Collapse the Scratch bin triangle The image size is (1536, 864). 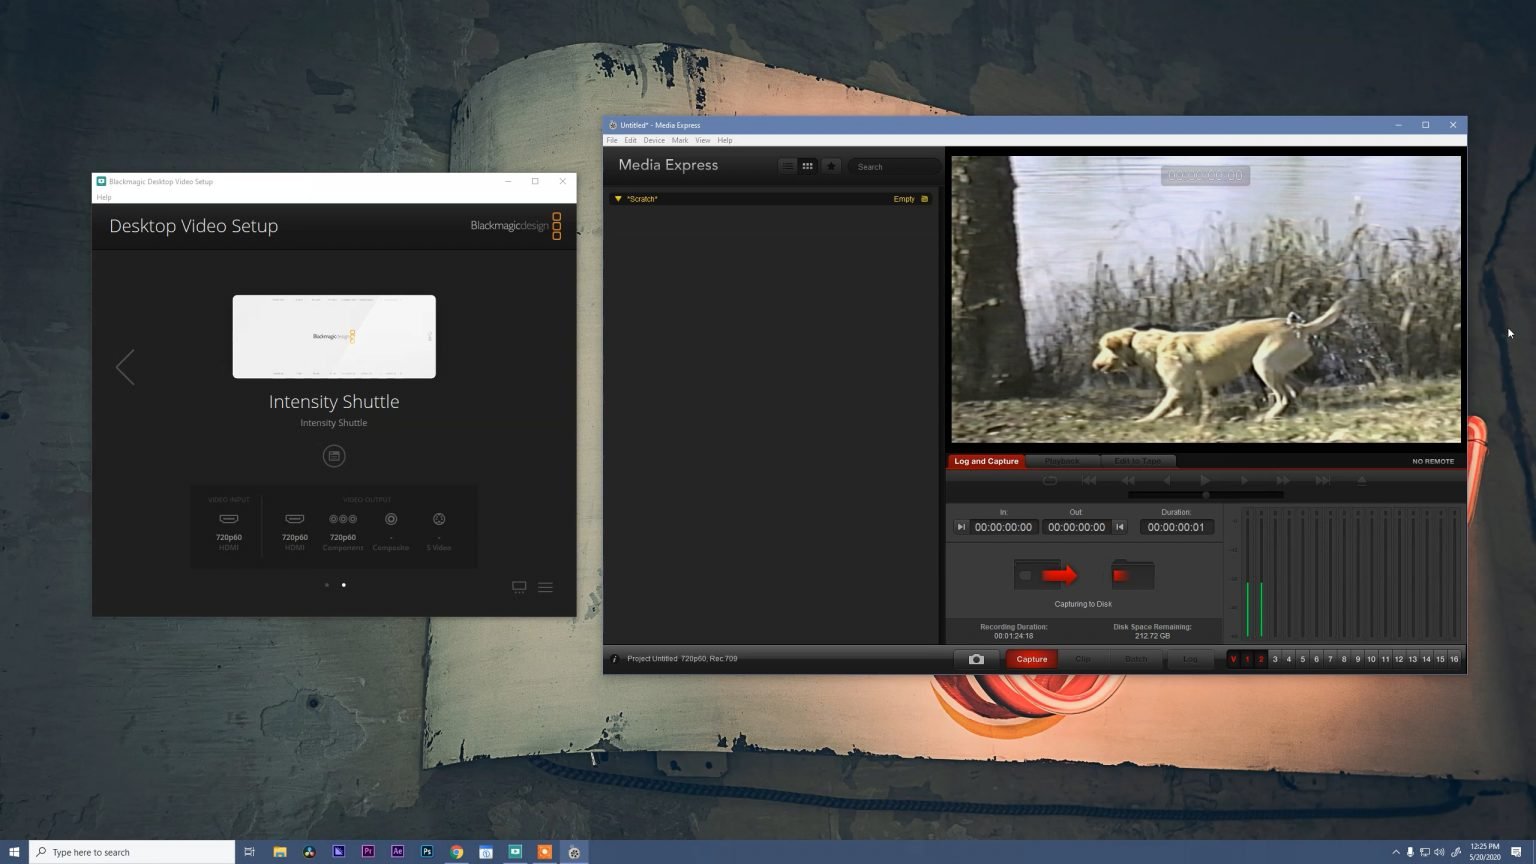[617, 198]
